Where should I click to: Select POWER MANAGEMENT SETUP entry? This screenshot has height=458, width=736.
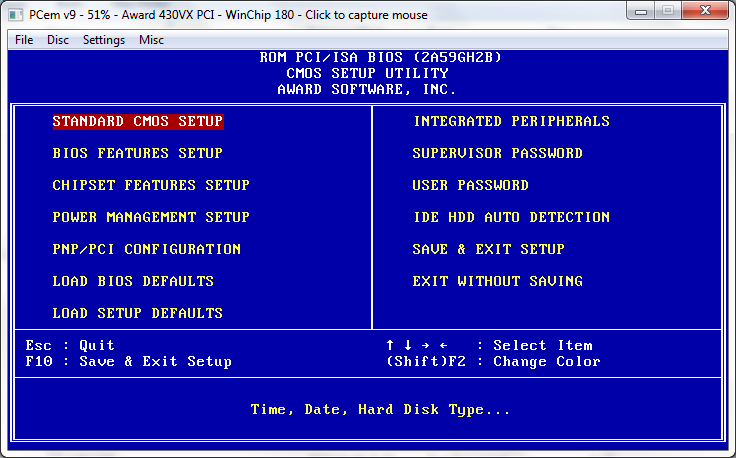pos(151,217)
